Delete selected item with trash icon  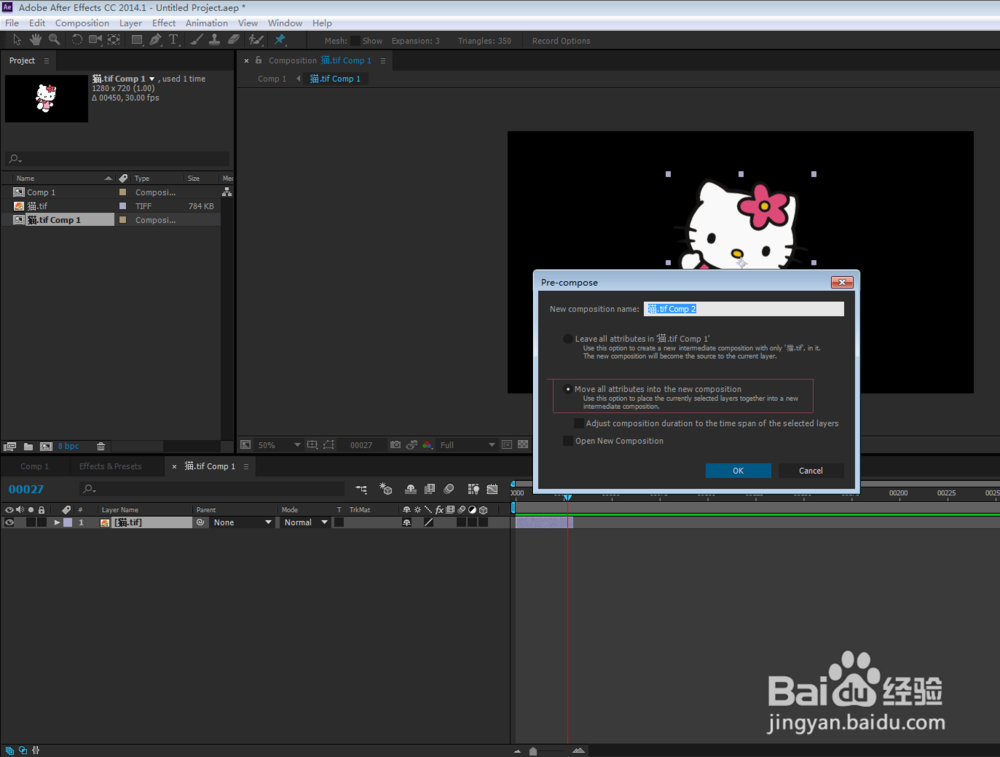tap(101, 446)
